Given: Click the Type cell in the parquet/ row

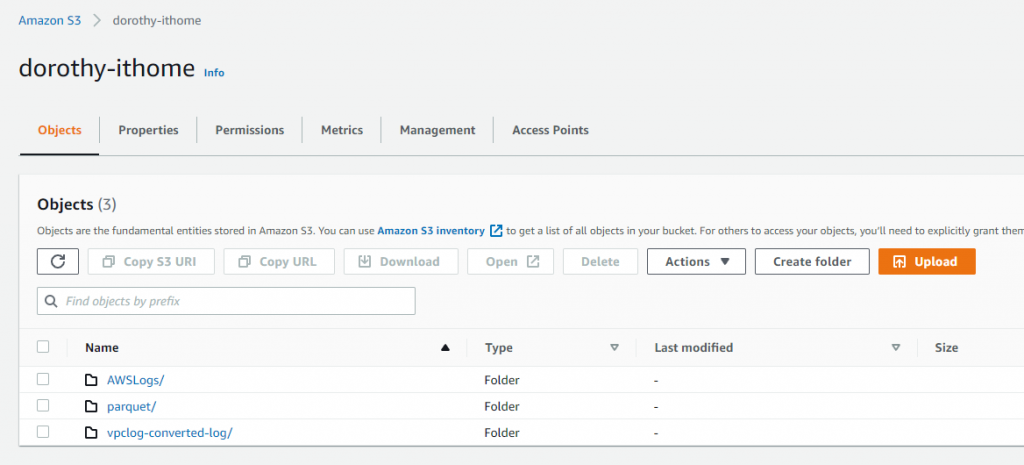Looking at the screenshot, I should (502, 406).
